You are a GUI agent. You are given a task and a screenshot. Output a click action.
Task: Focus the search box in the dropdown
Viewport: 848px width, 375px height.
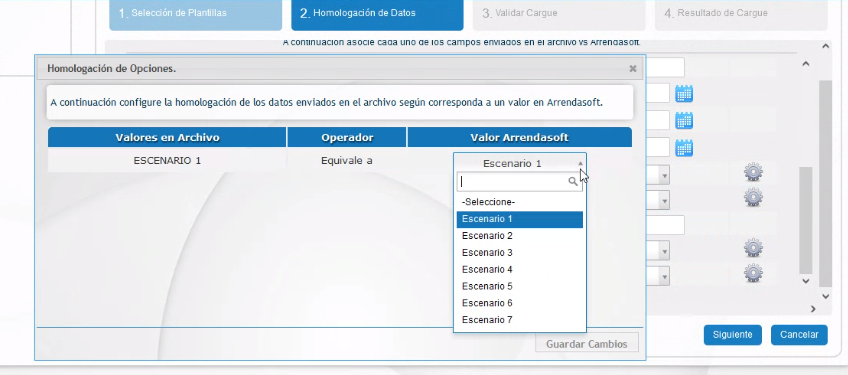pos(520,182)
